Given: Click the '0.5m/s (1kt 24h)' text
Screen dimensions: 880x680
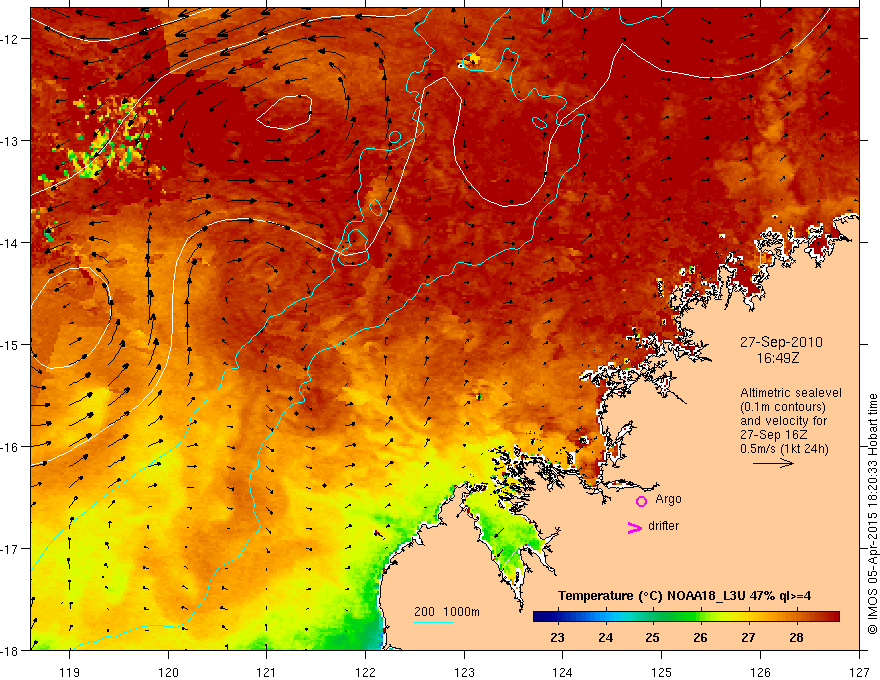Looking at the screenshot, I should click(785, 448).
